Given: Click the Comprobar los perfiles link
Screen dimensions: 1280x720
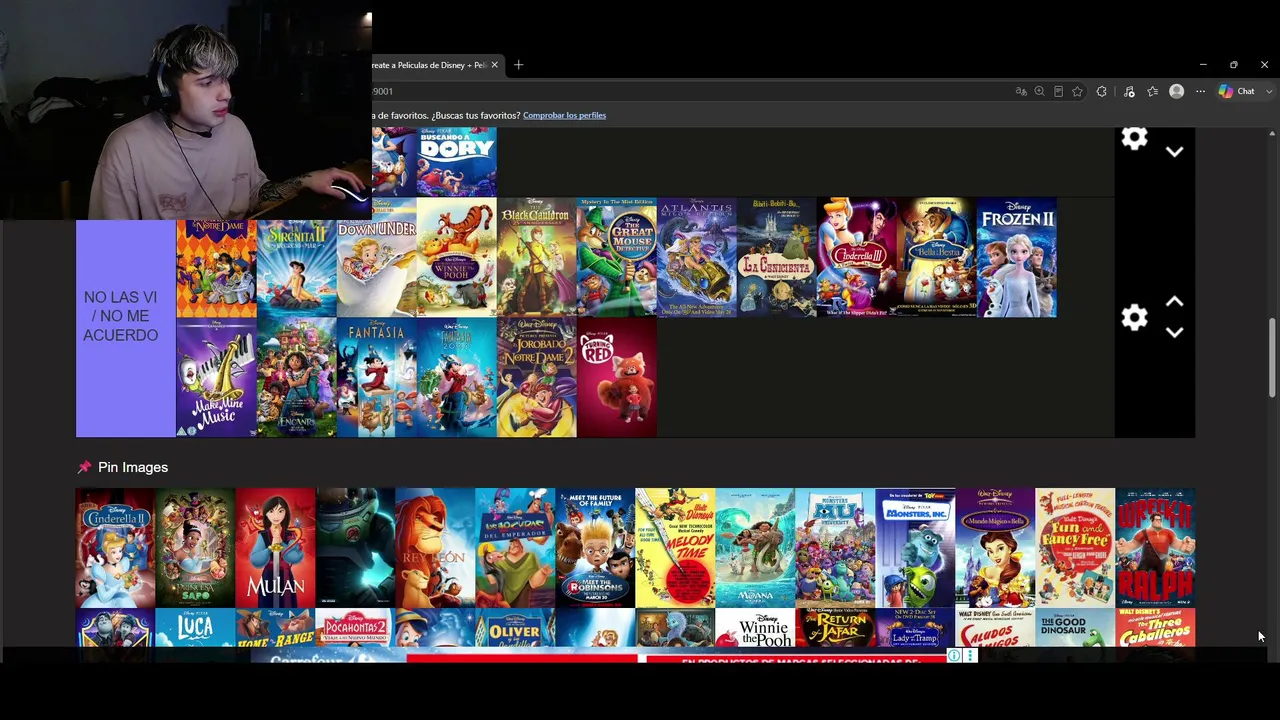Looking at the screenshot, I should (x=564, y=115).
